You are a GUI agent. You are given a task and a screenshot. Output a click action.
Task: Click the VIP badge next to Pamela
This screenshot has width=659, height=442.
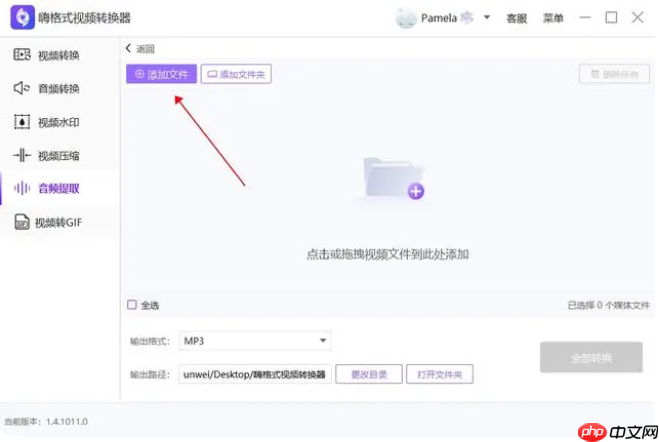(467, 18)
